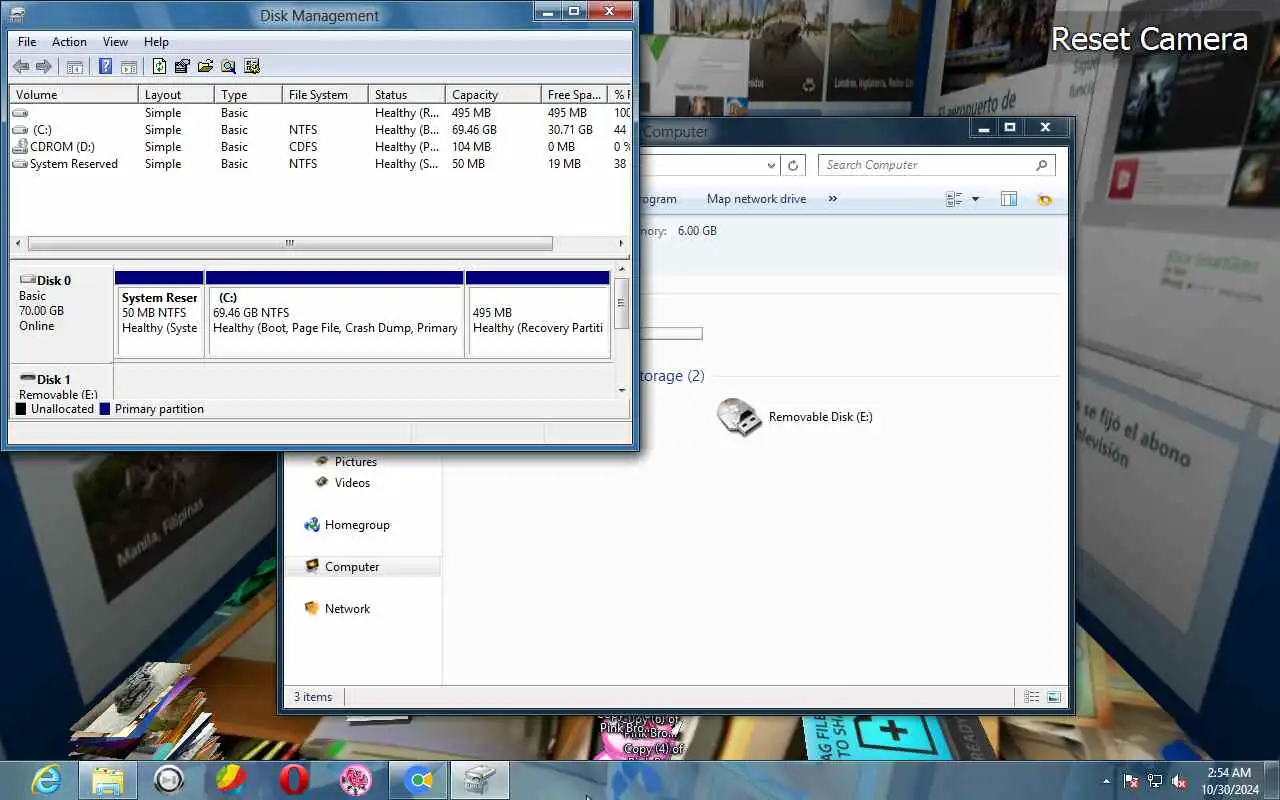
Task: Click the network icon in system tray
Action: pos(1155,781)
